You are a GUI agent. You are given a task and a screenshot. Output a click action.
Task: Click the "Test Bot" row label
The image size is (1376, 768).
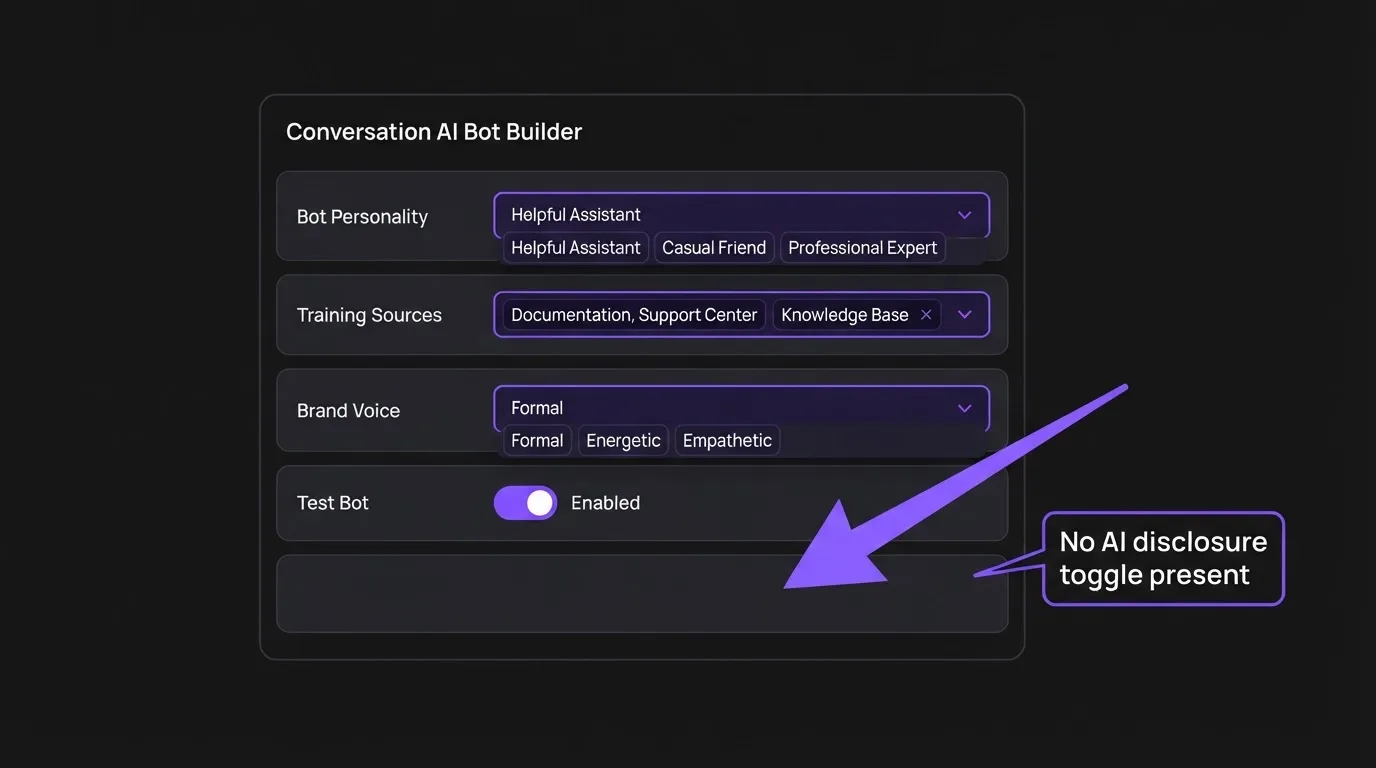tap(333, 503)
